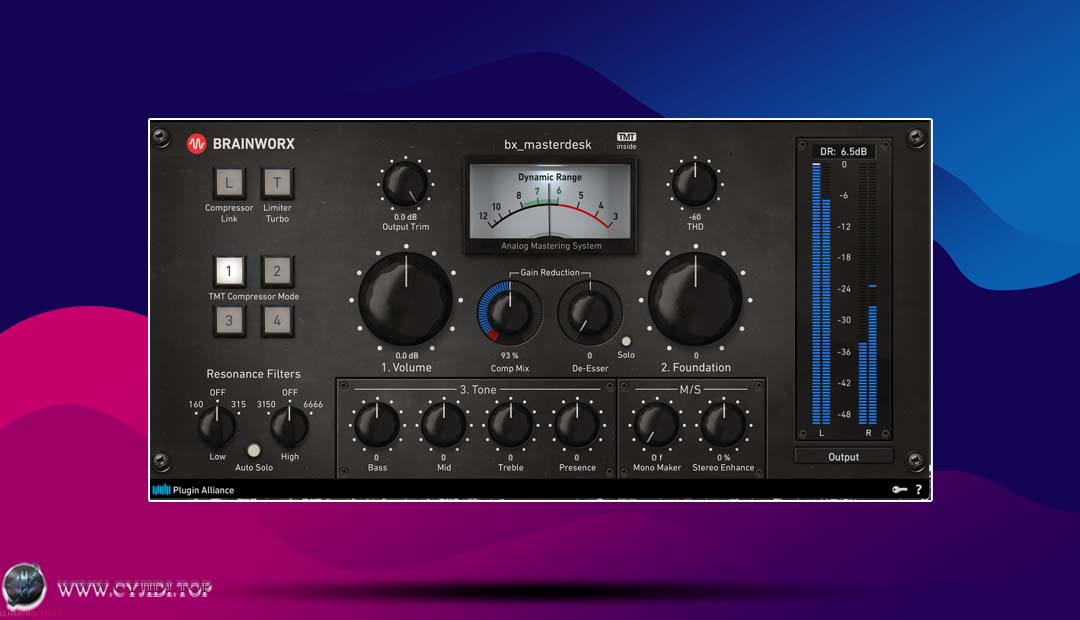Click the Presence tone knob

coord(577,424)
